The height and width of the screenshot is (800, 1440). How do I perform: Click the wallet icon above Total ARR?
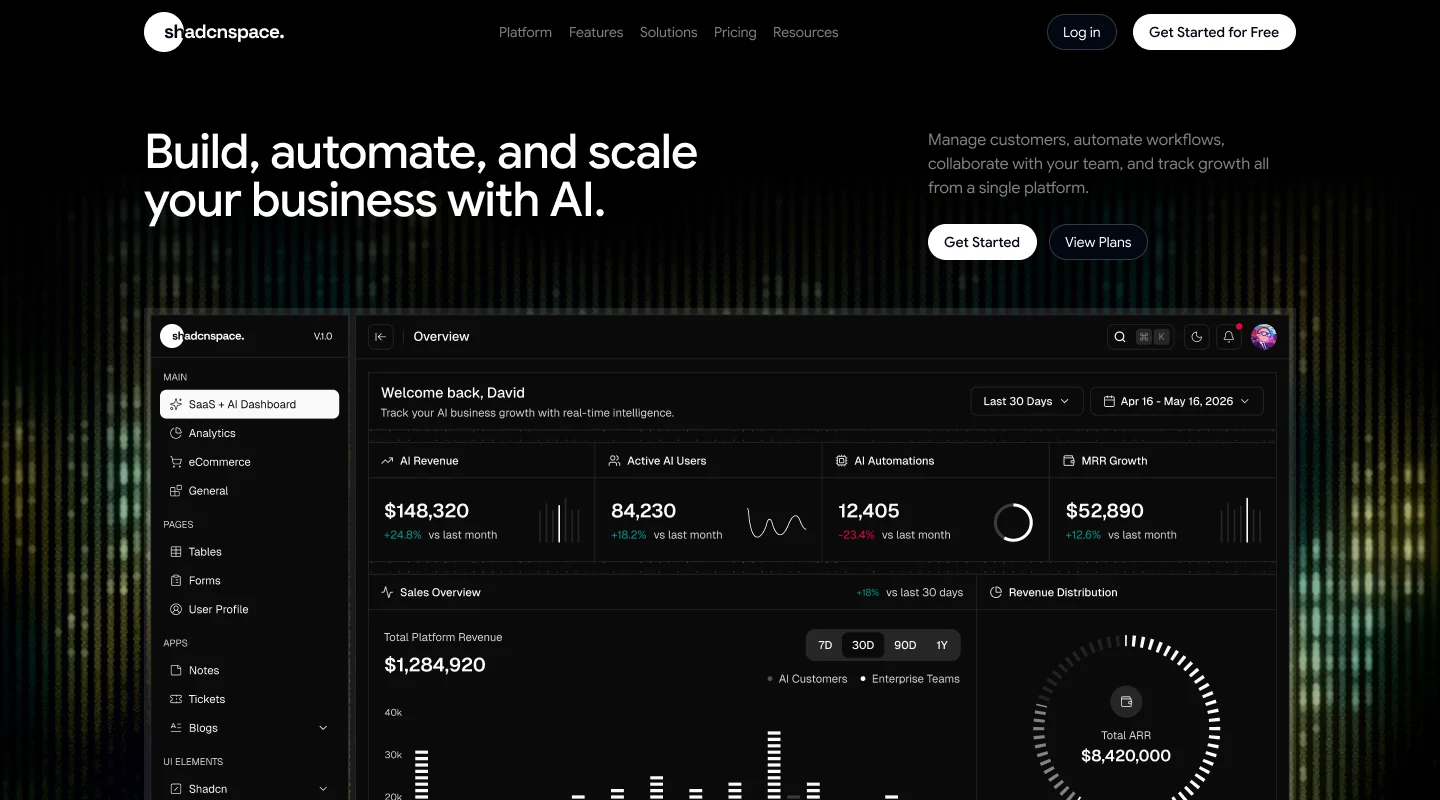tap(1126, 701)
